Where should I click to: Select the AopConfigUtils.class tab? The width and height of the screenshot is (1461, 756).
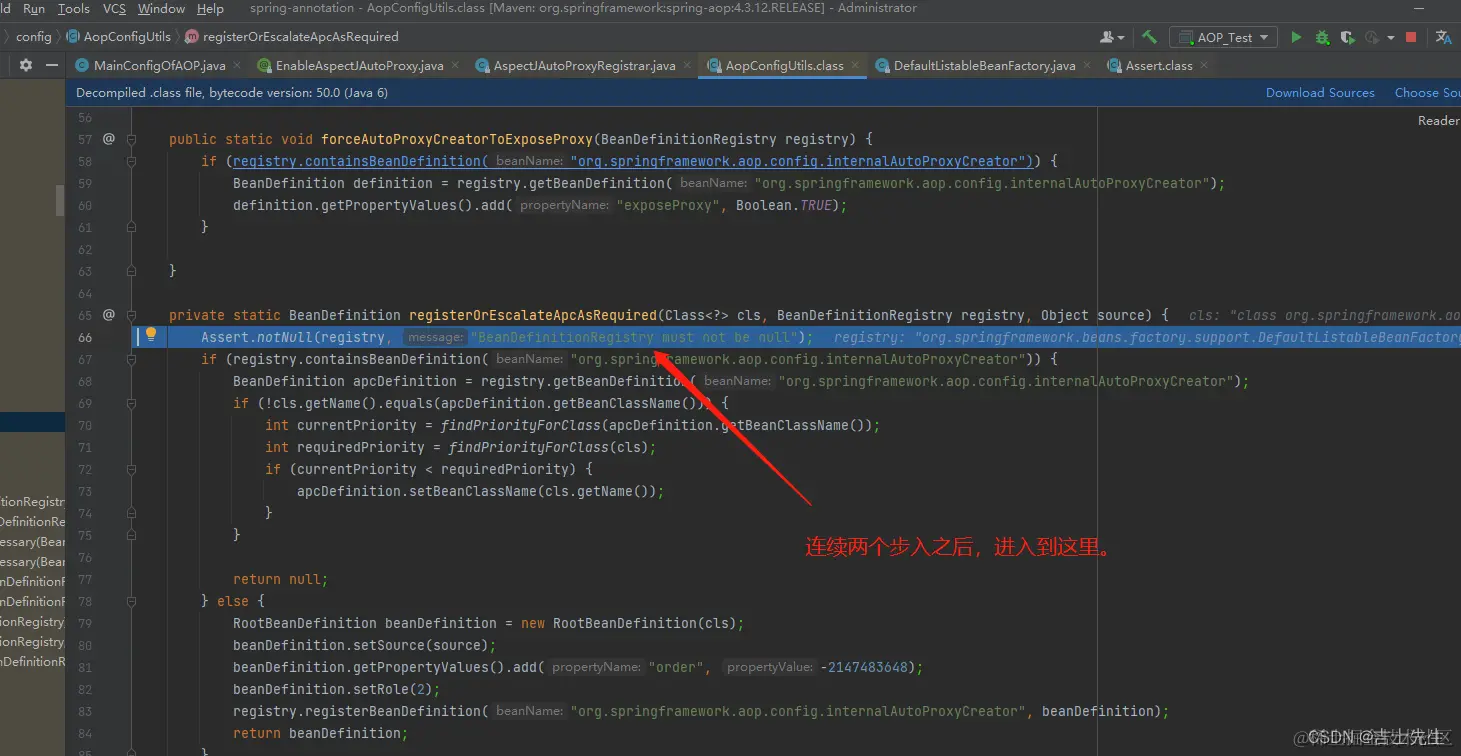[784, 65]
